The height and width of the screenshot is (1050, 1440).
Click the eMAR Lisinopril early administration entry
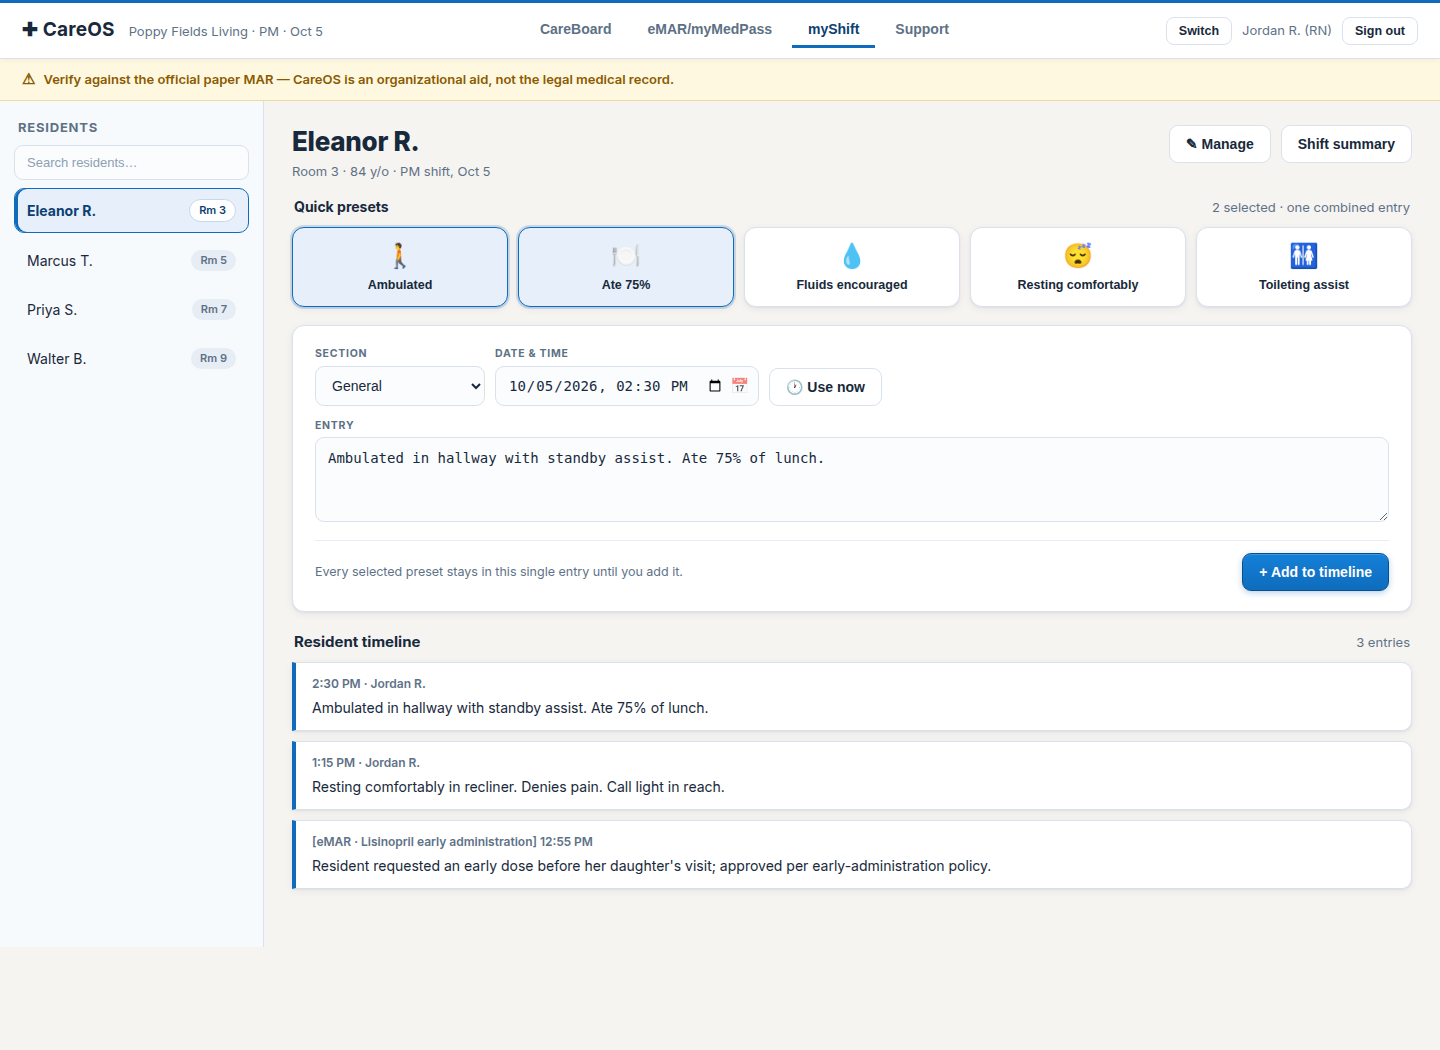pyautogui.click(x=852, y=855)
